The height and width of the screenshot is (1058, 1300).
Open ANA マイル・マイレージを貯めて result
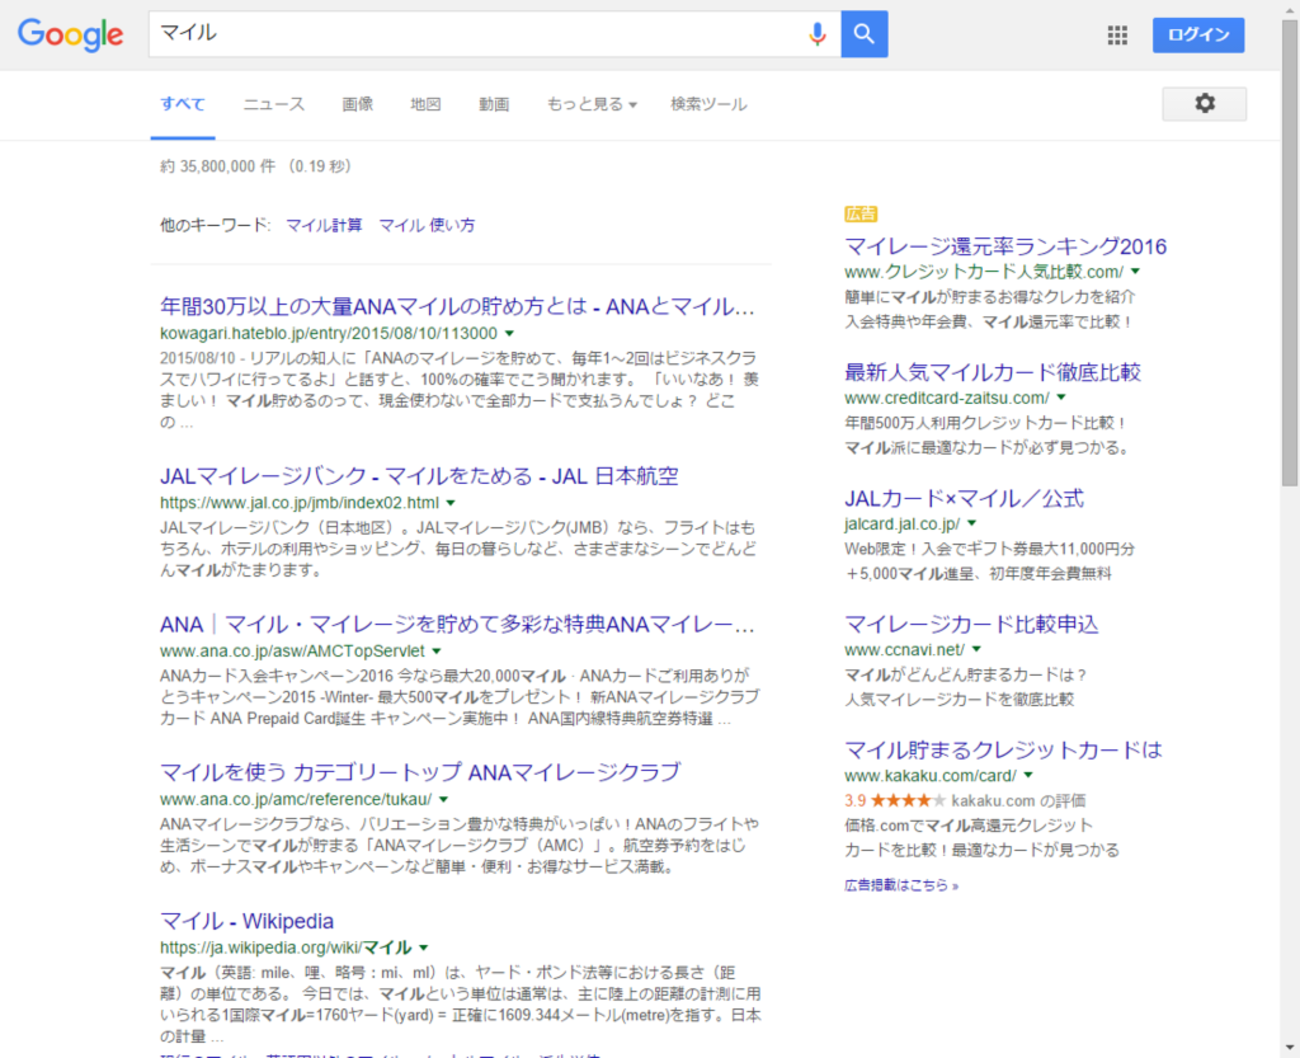point(457,624)
